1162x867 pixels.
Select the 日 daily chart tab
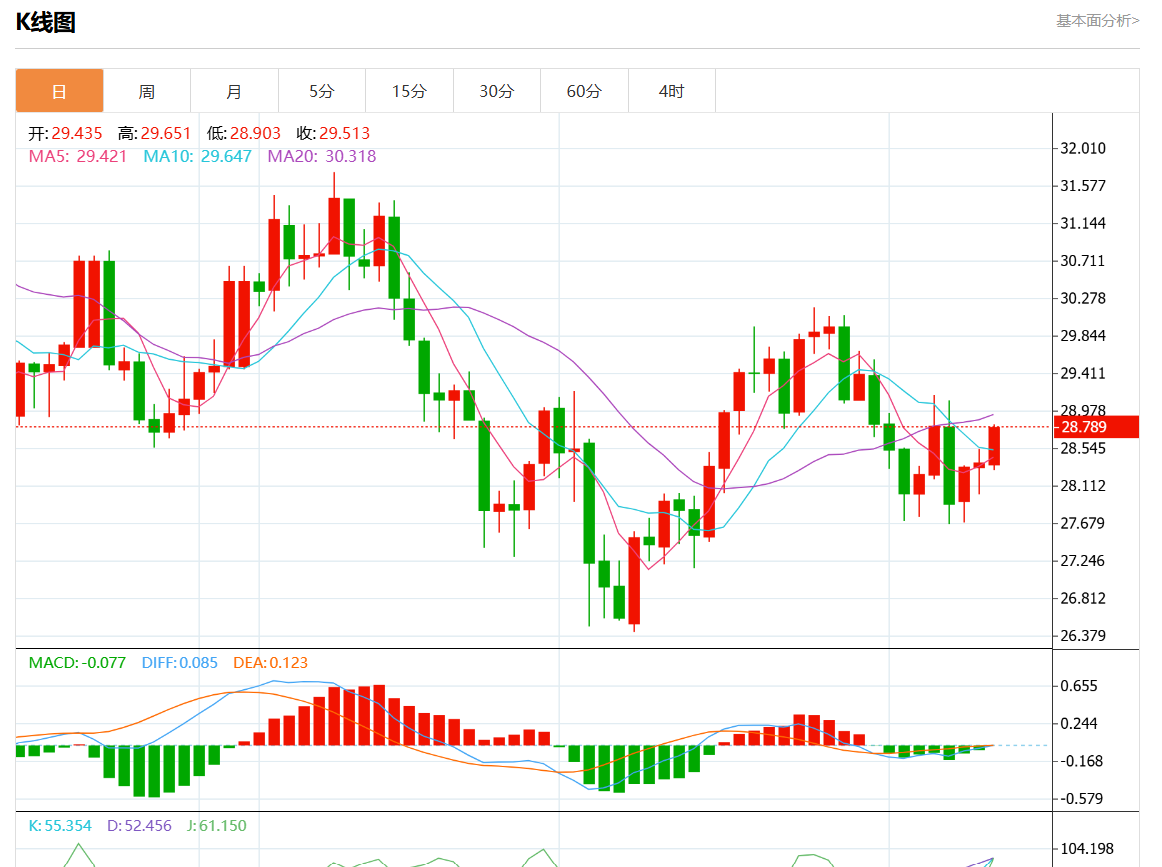(x=59, y=91)
